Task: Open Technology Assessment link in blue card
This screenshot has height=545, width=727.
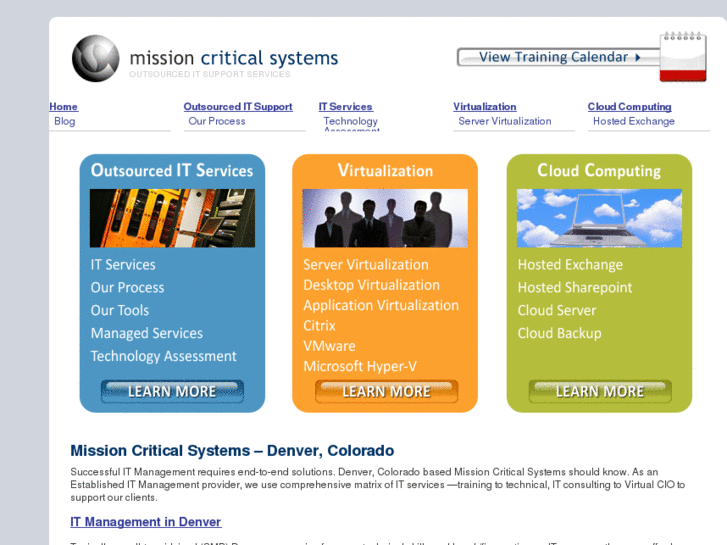Action: tap(163, 356)
